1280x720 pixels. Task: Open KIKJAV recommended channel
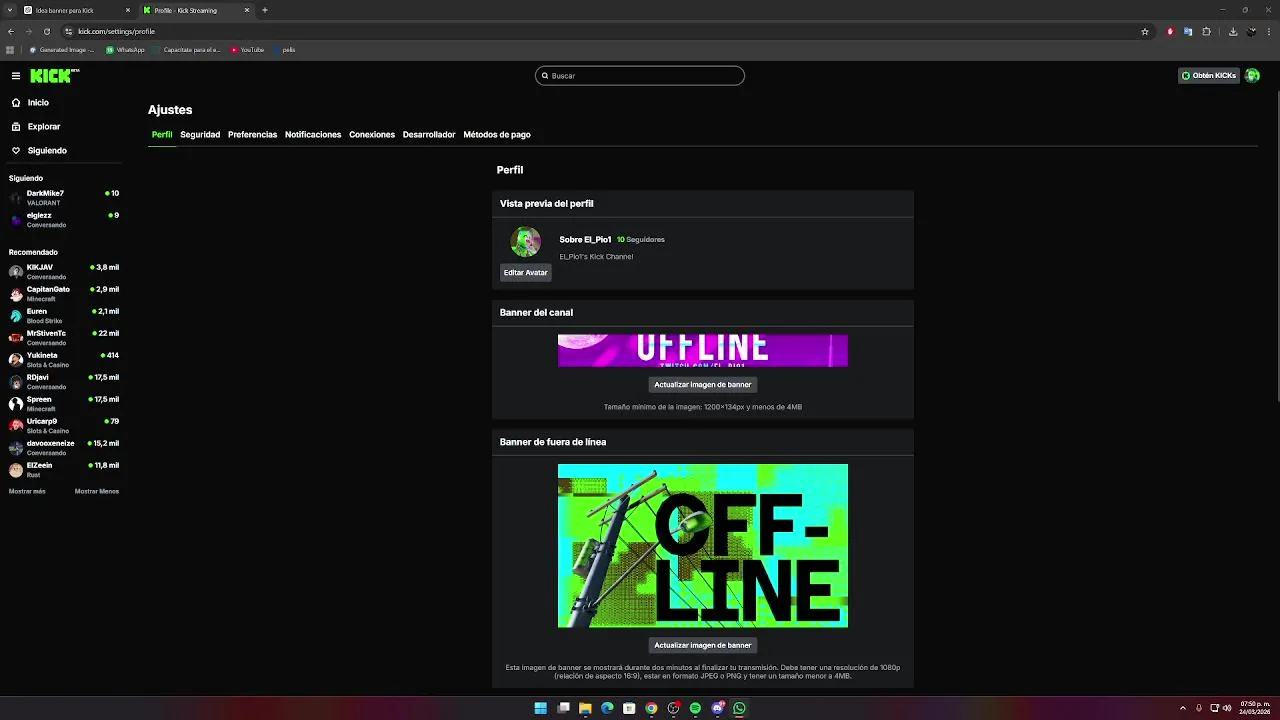[x=64, y=271]
